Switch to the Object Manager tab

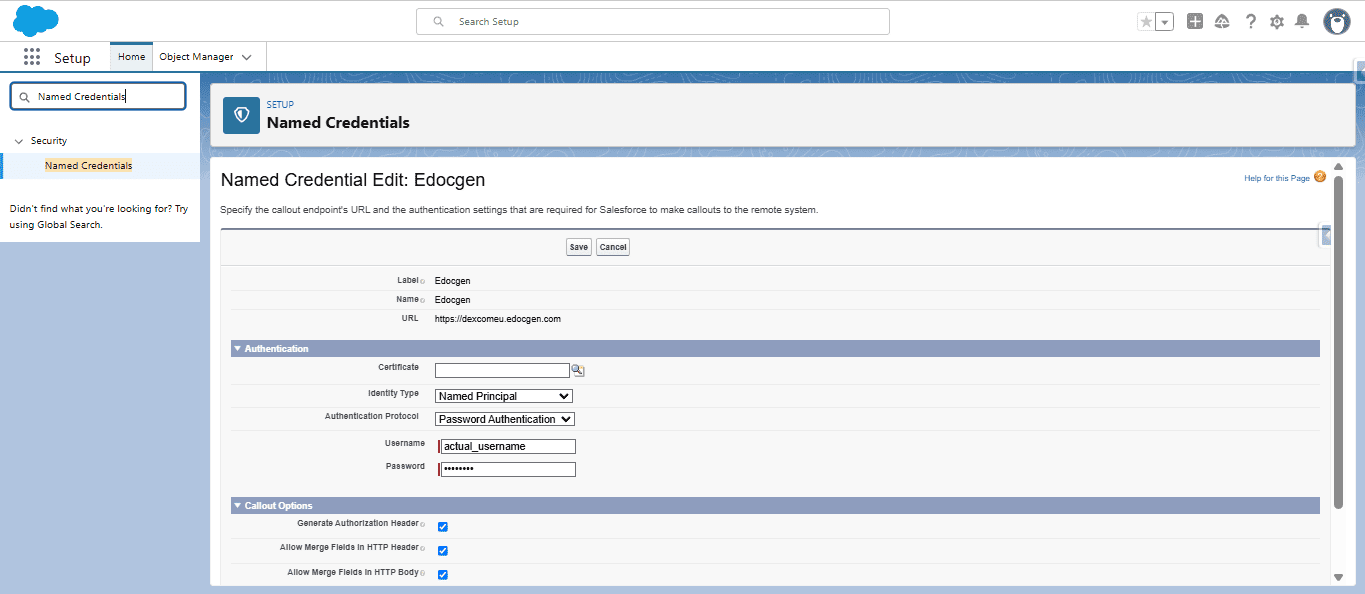click(196, 57)
